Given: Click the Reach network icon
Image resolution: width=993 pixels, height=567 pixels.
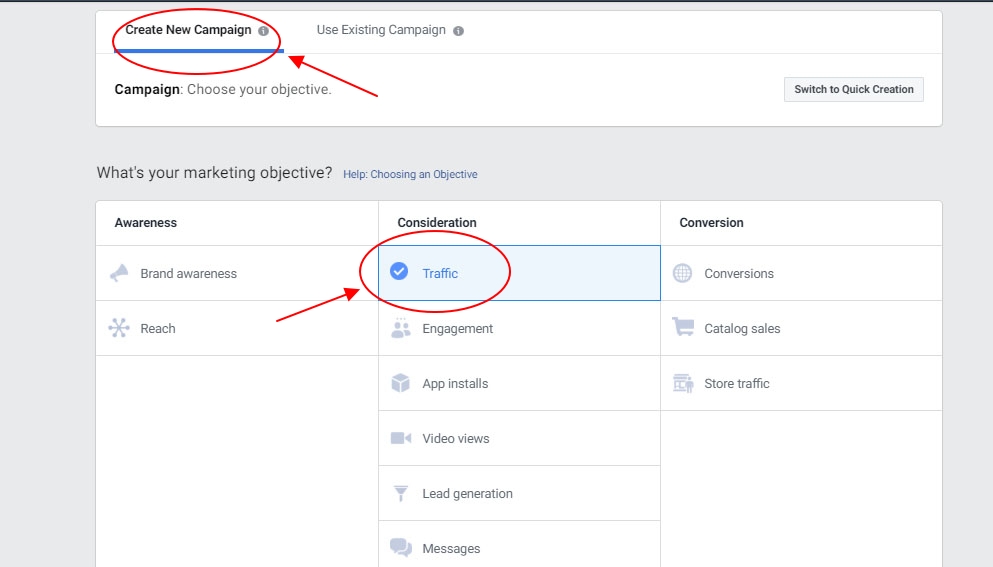Looking at the screenshot, I should click(119, 328).
